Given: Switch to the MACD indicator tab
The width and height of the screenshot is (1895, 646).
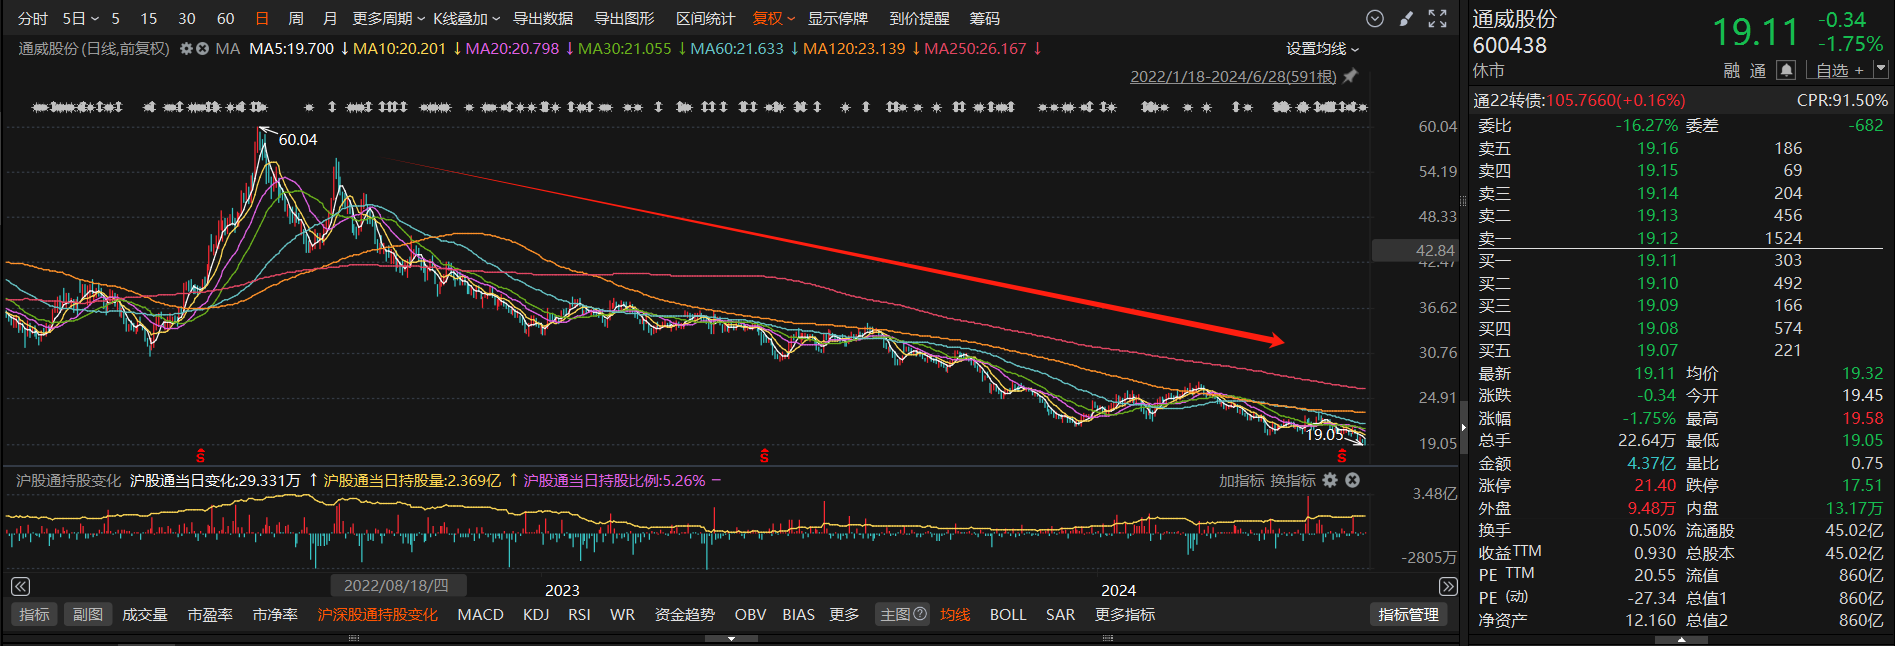Looking at the screenshot, I should [480, 615].
